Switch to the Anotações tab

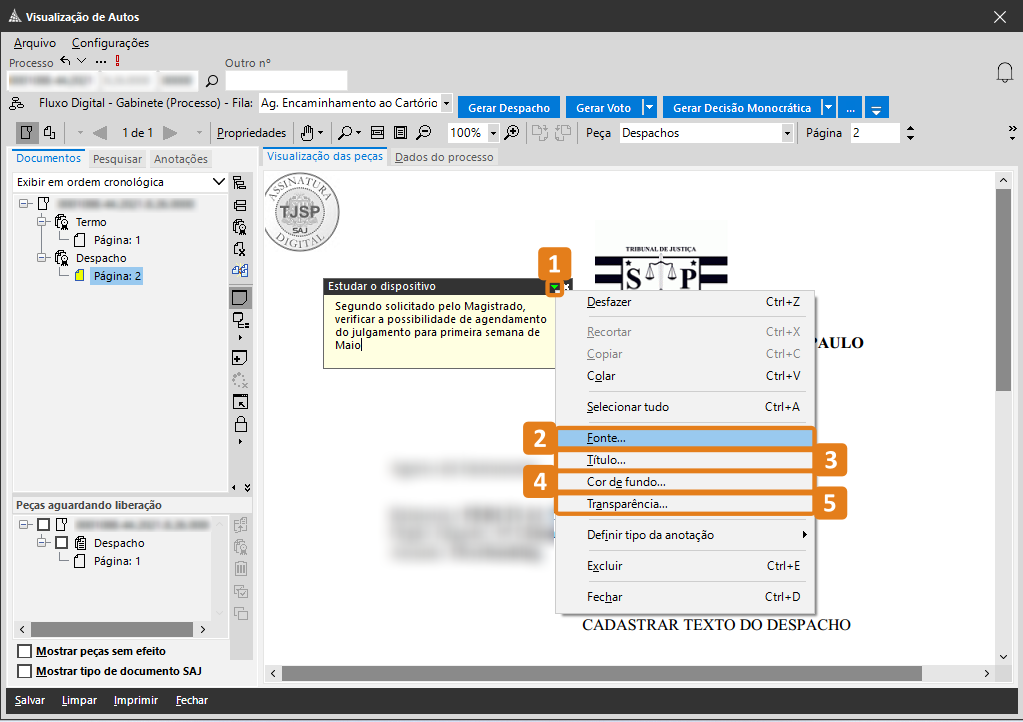181,158
